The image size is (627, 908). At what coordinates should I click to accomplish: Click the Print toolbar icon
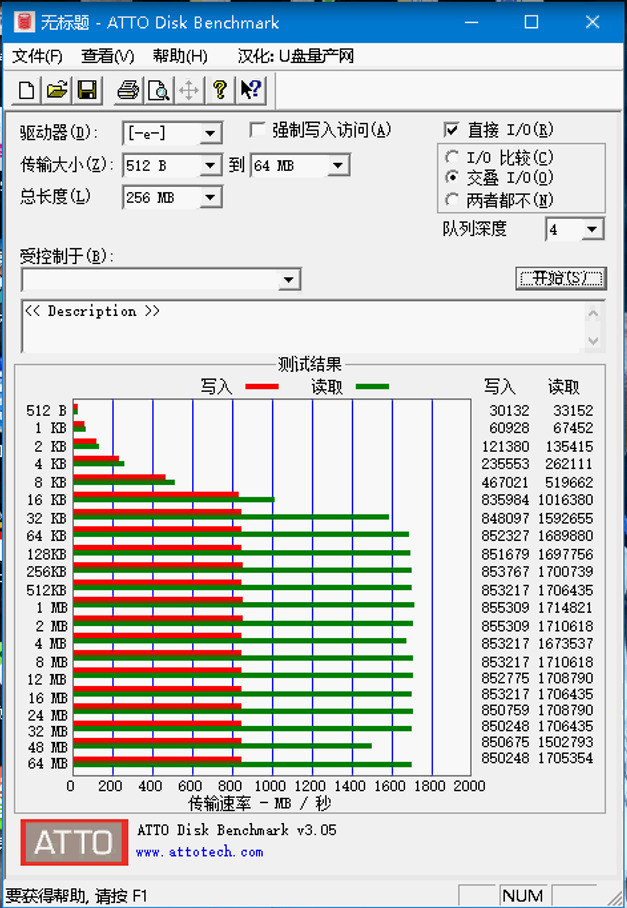(128, 90)
